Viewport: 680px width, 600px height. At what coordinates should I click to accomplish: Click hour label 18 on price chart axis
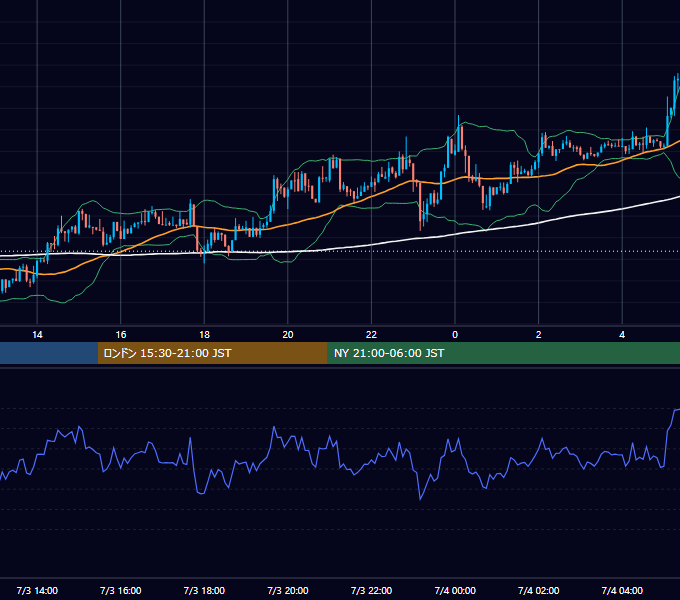tap(204, 335)
